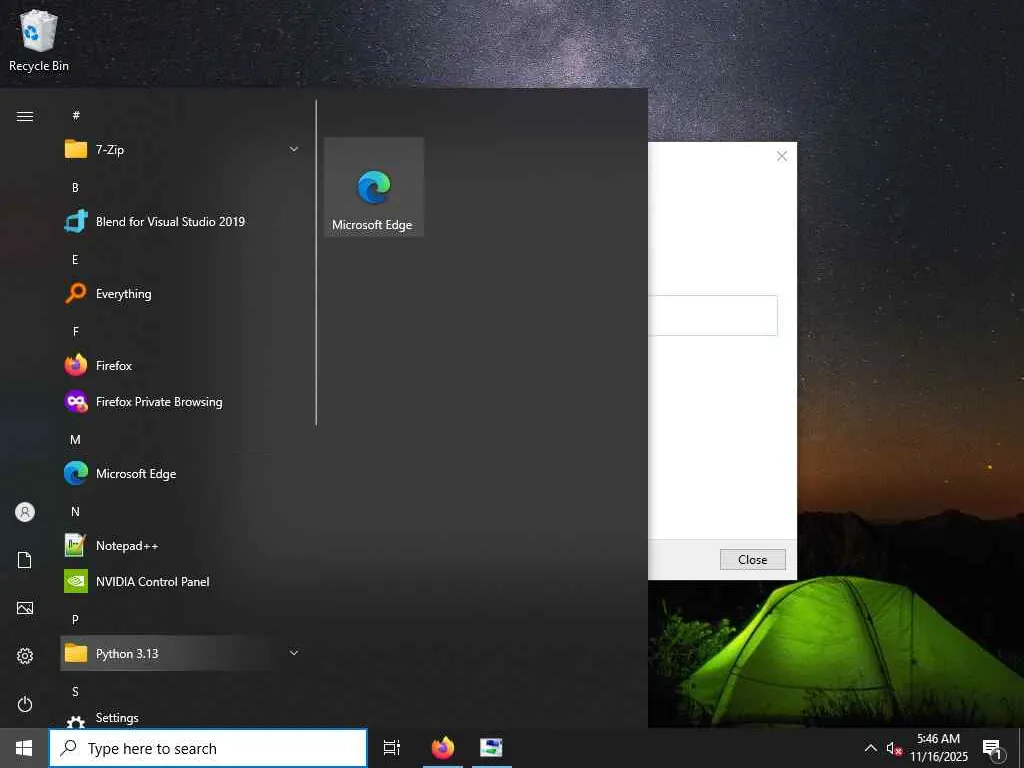Click the Power button icon
Image resolution: width=1024 pixels, height=768 pixels.
pos(25,704)
